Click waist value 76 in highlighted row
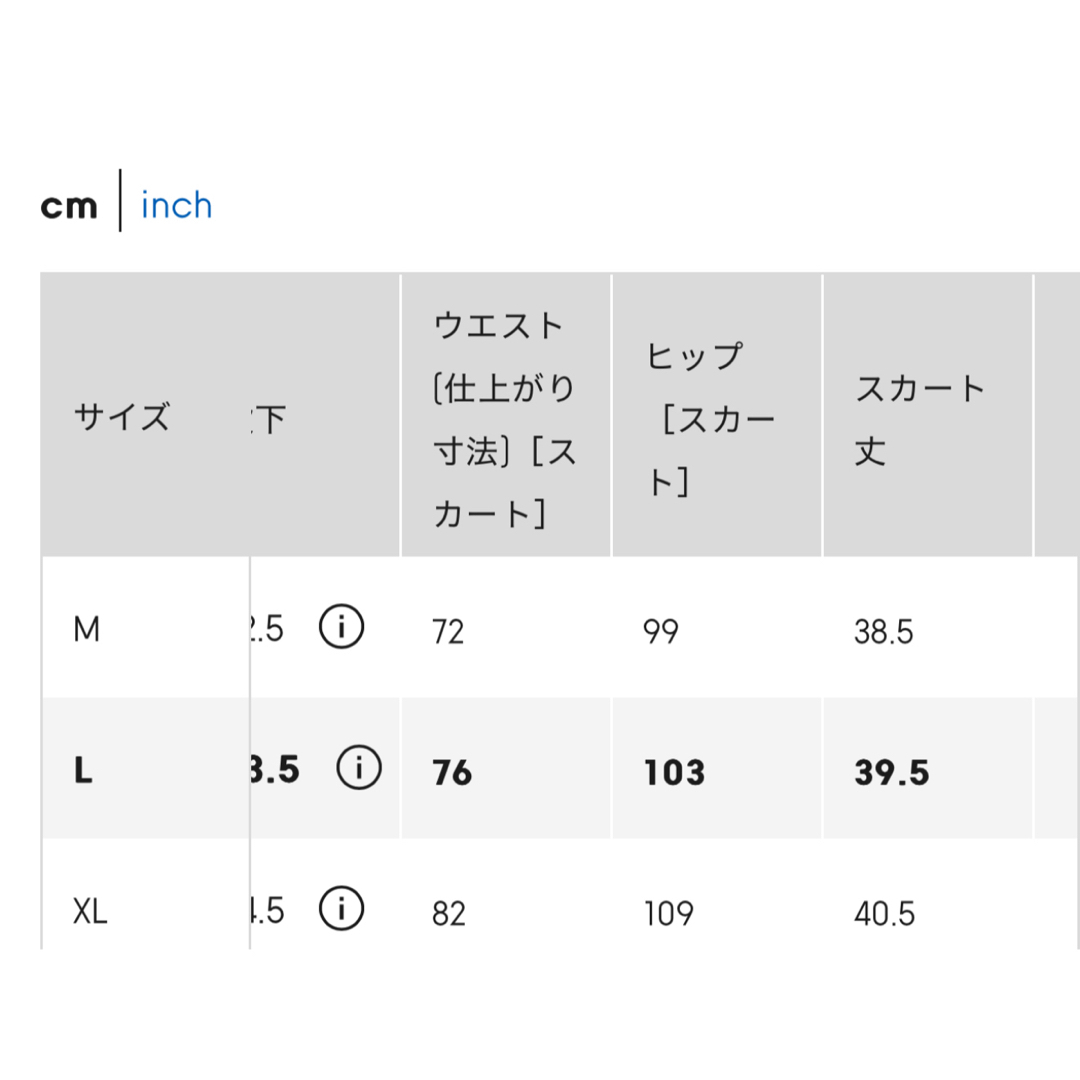The width and height of the screenshot is (1080, 1080). (x=452, y=772)
